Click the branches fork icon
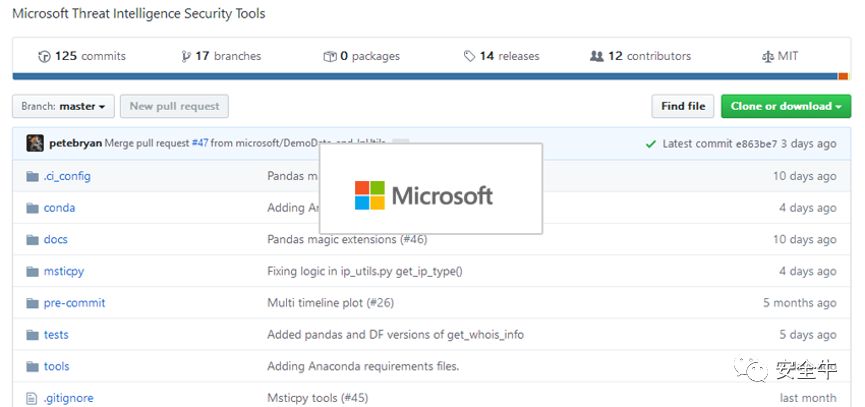865x407 pixels. tap(186, 56)
